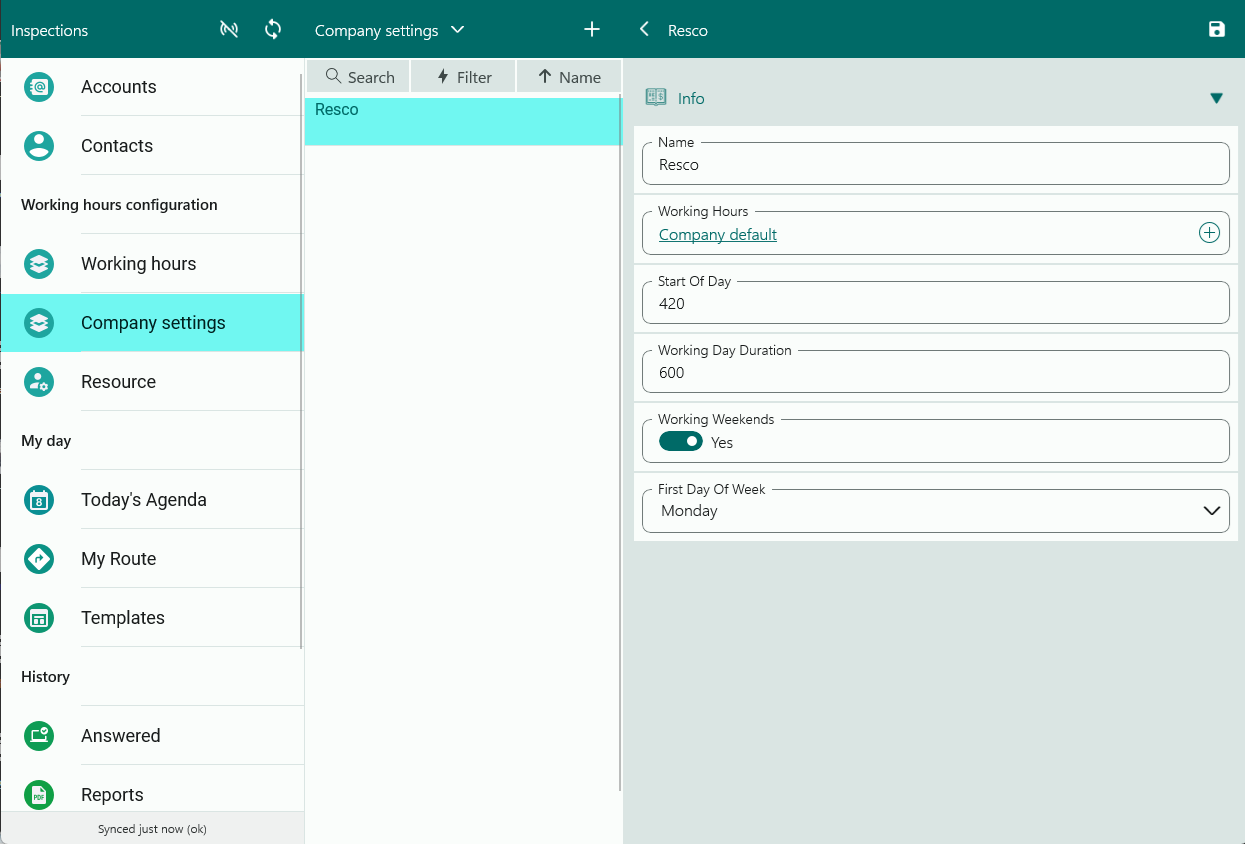The width and height of the screenshot is (1245, 844).
Task: Collapse the Info section triangle
Action: (x=1216, y=98)
